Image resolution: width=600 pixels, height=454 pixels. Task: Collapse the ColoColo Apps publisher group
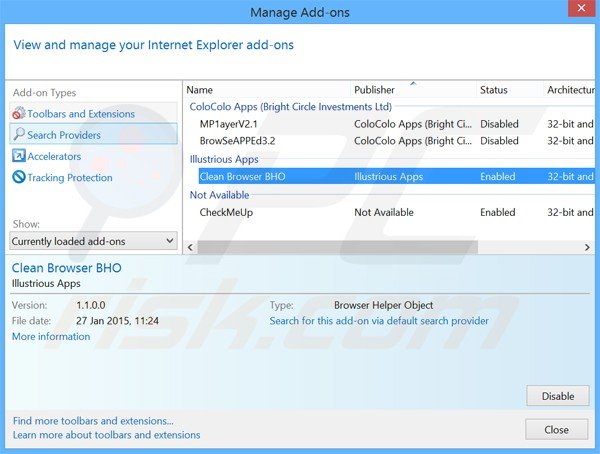[290, 107]
